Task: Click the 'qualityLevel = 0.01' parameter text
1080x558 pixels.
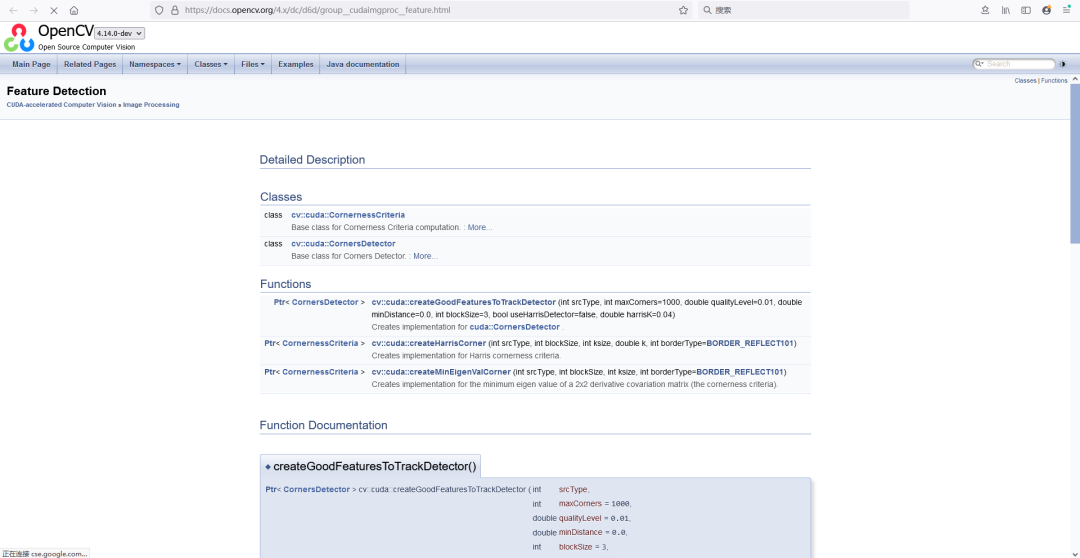Action: 595,518
